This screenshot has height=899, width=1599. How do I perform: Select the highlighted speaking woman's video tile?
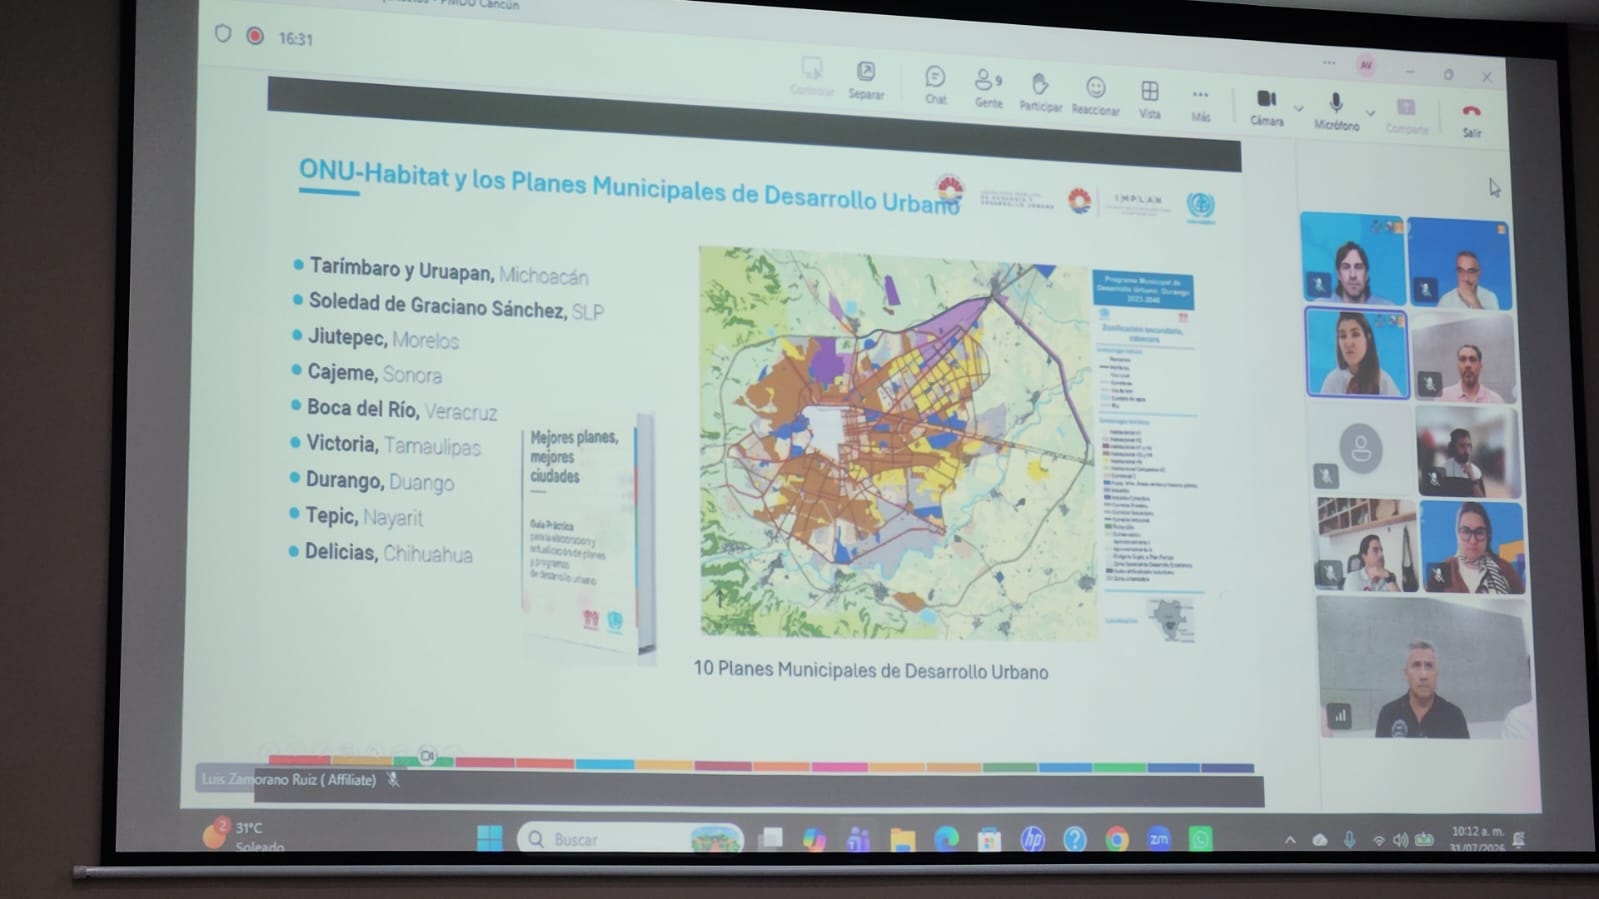click(x=1357, y=352)
